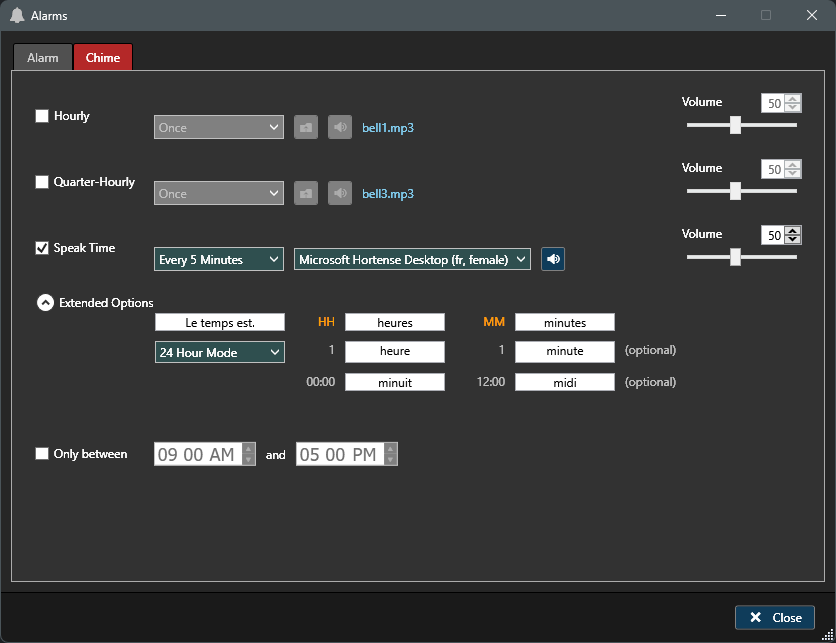This screenshot has width=836, height=643.
Task: Click the Quarter-Hourly volume slider
Action: 741,191
